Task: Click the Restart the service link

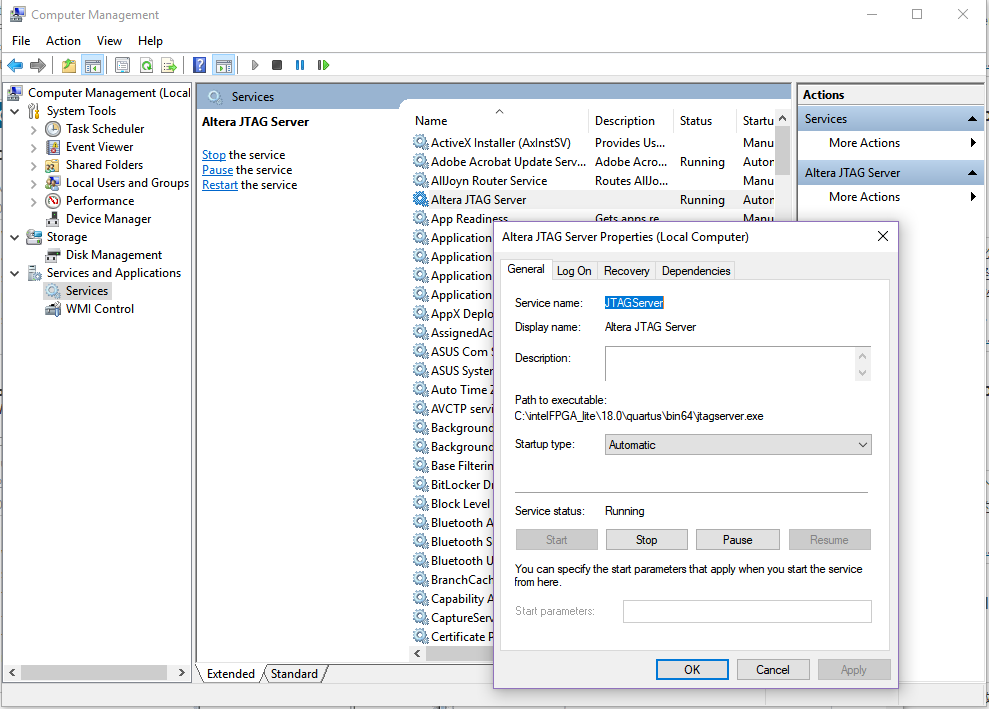Action: [x=220, y=185]
